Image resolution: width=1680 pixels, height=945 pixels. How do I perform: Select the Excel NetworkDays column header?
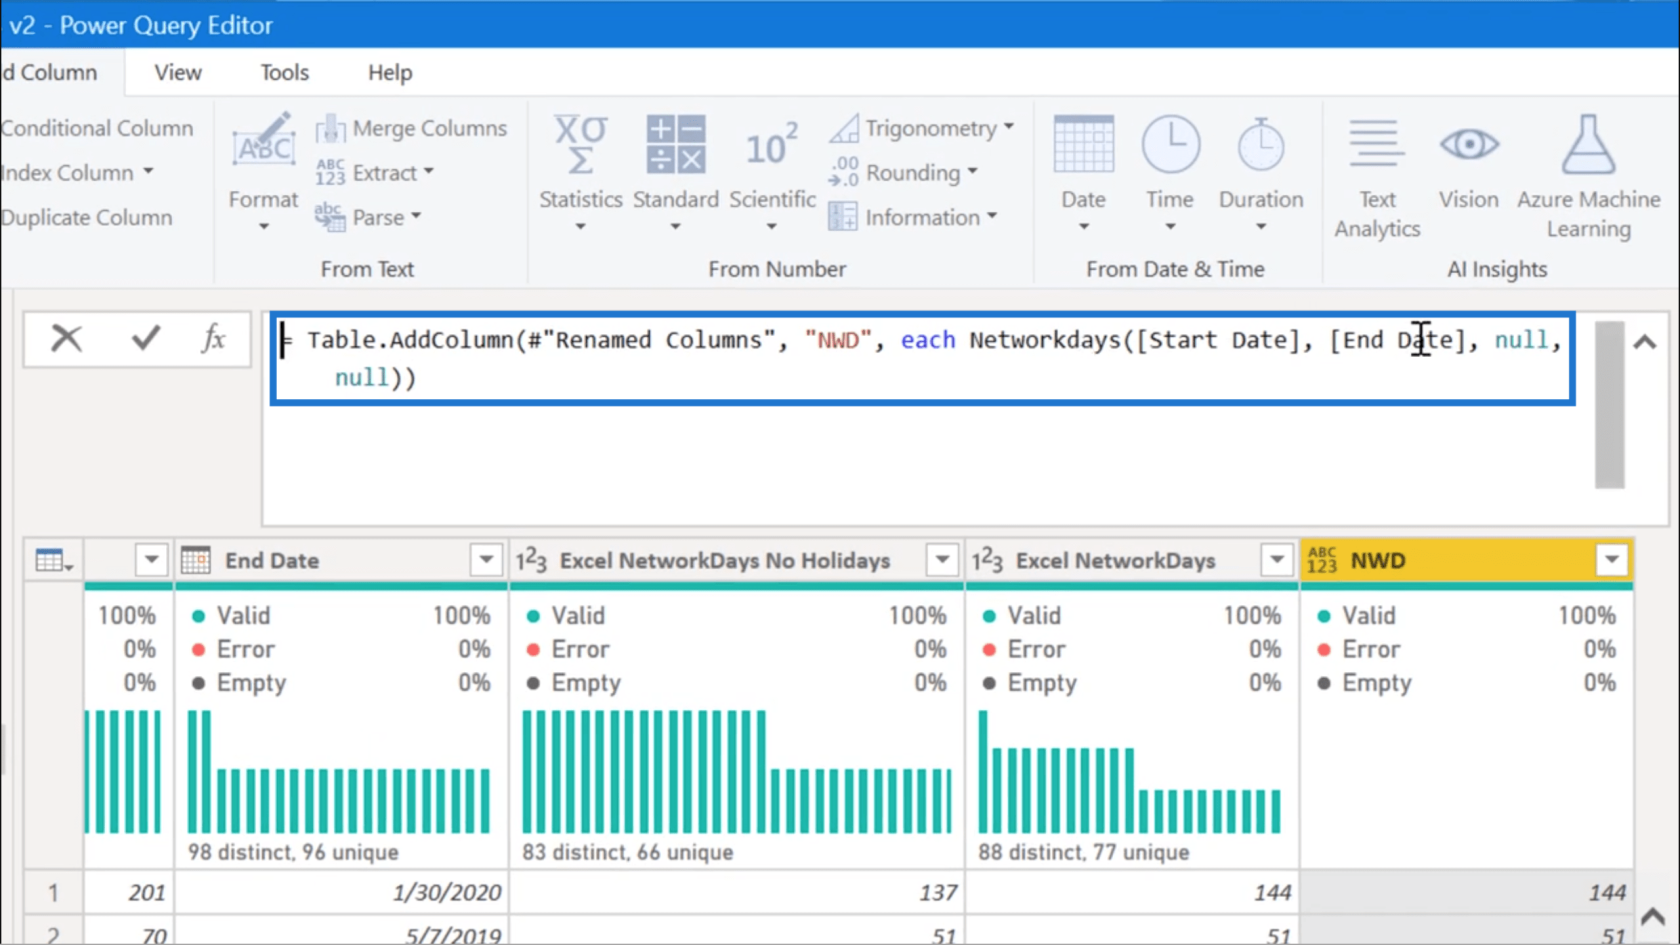[1132, 560]
